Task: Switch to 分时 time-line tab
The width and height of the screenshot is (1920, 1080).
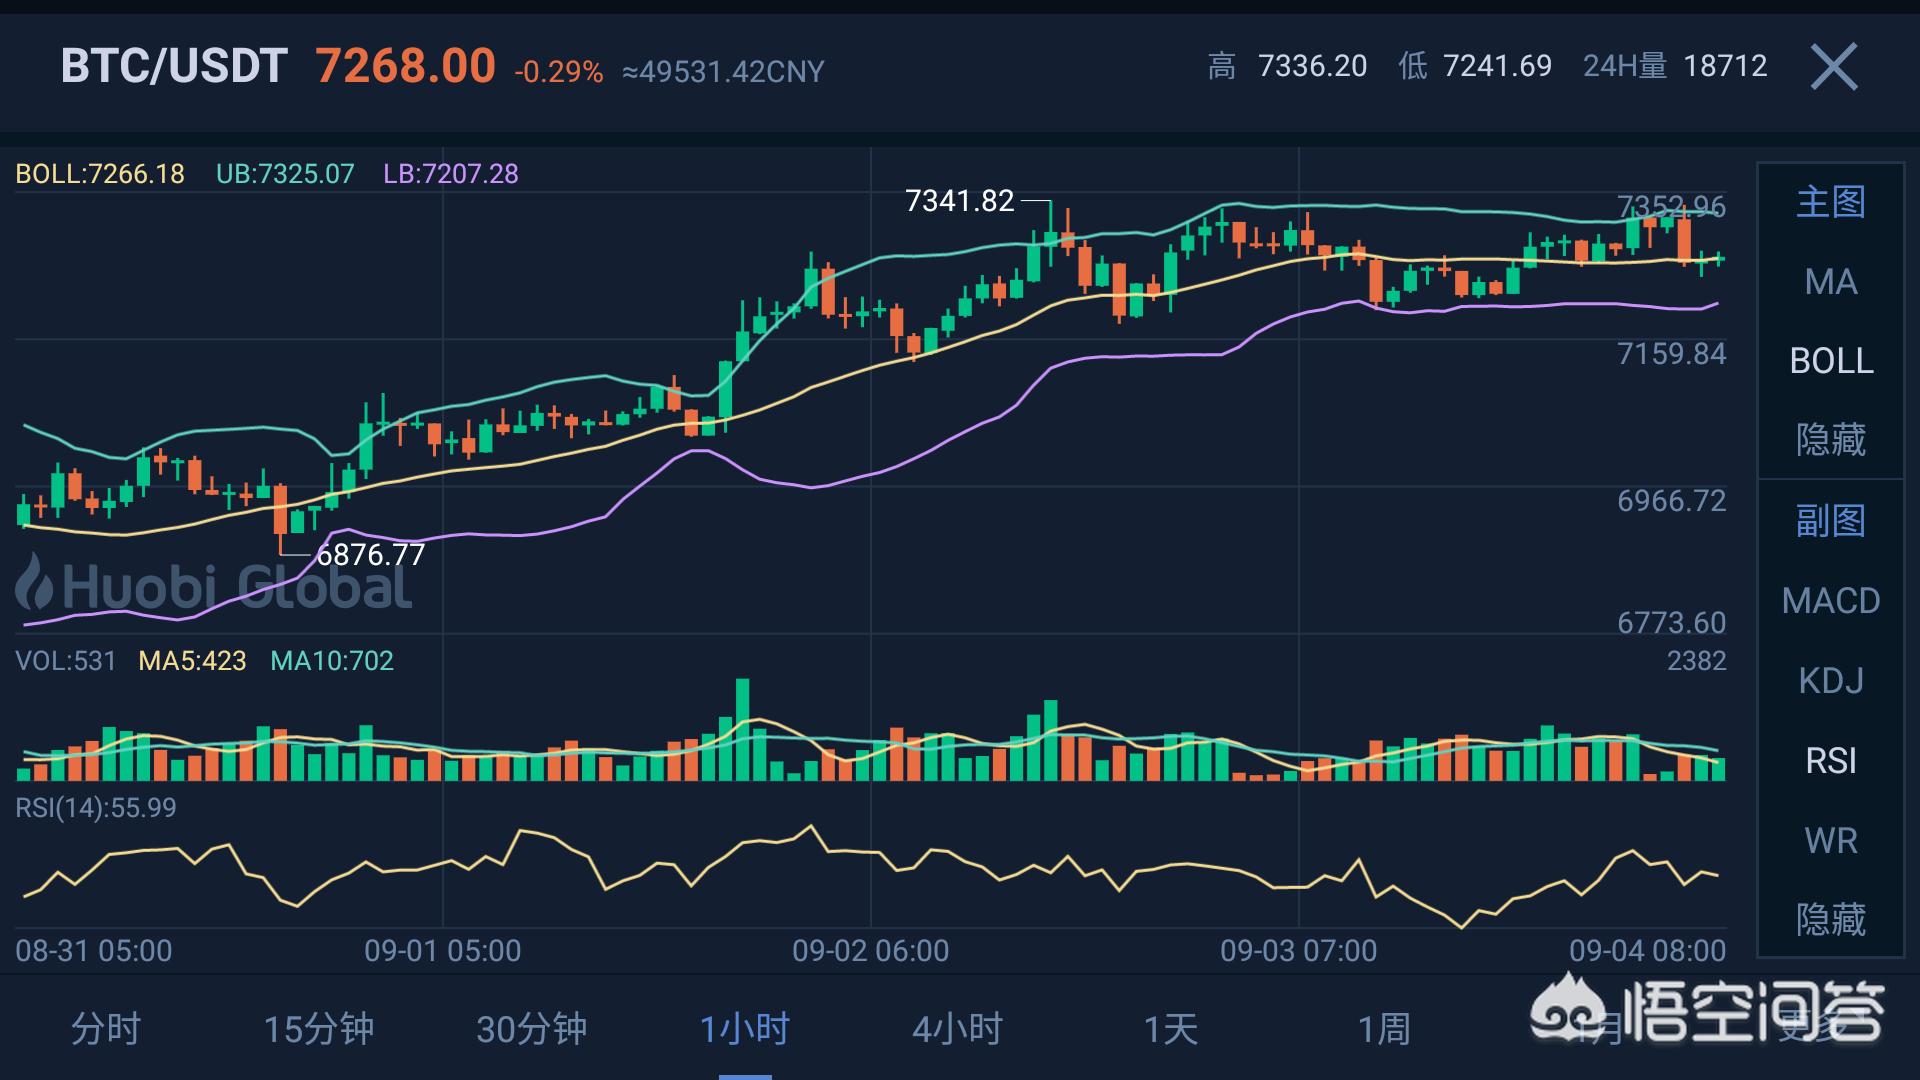Action: pos(106,1029)
